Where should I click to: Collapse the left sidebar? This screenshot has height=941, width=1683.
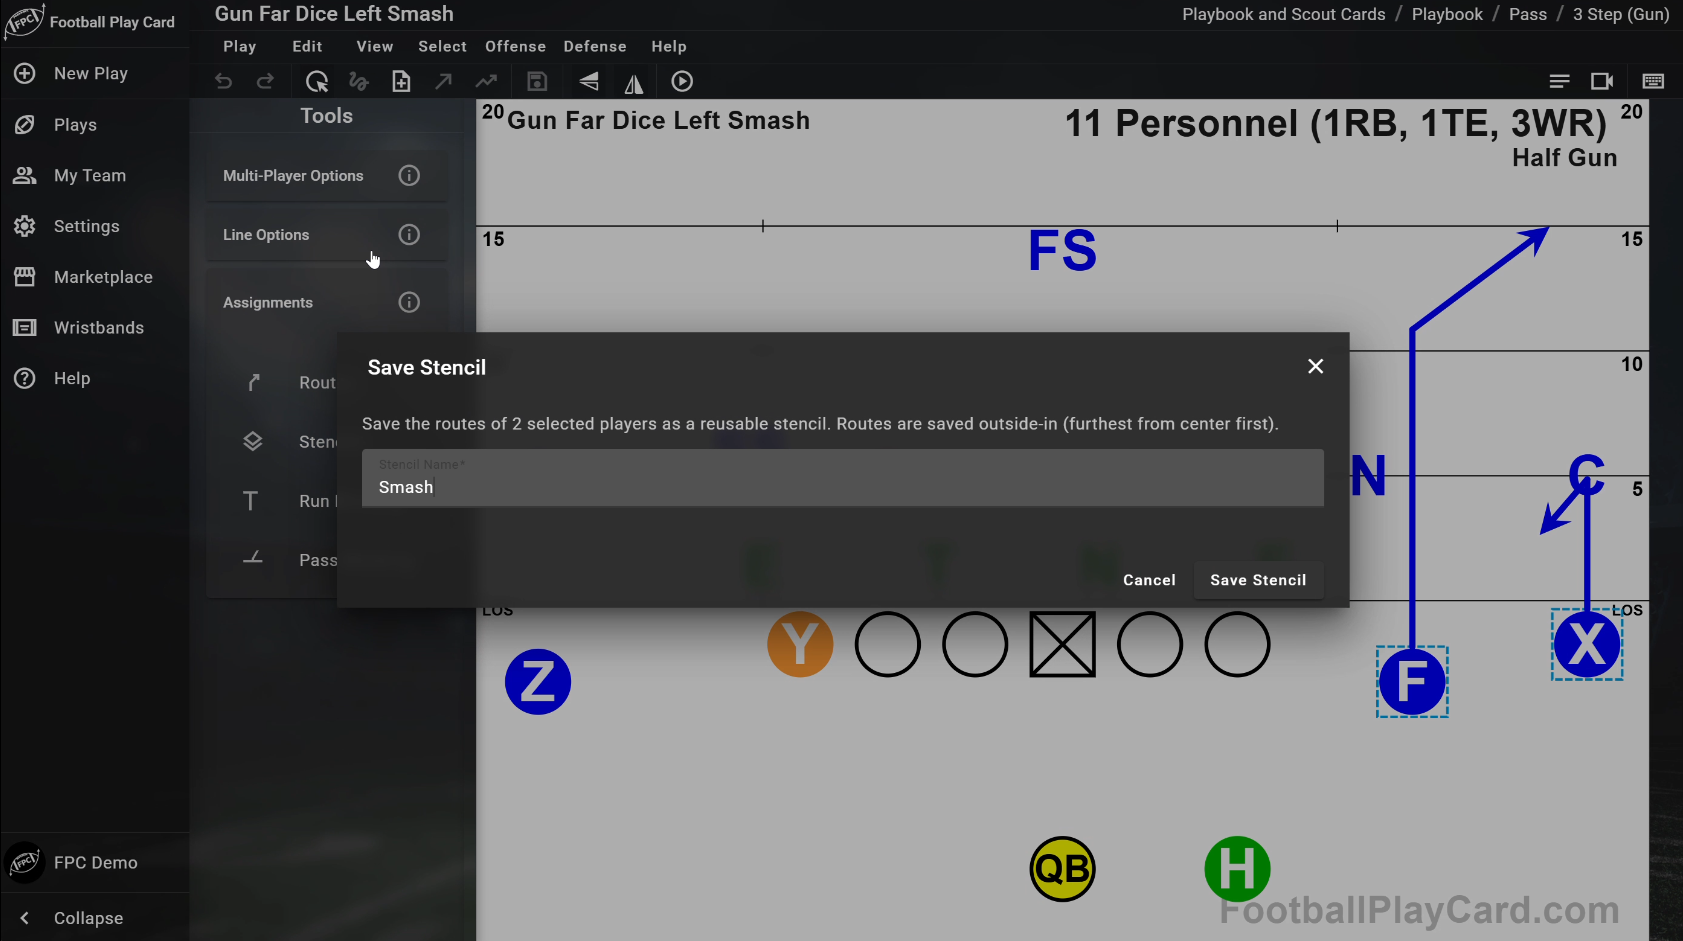[x=88, y=918]
